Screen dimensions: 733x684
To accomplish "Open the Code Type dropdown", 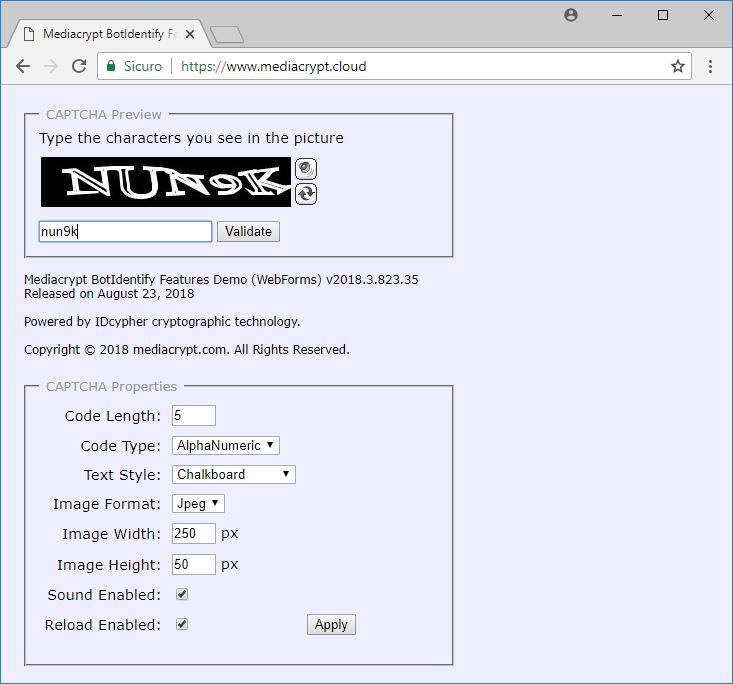I will 226,446.
